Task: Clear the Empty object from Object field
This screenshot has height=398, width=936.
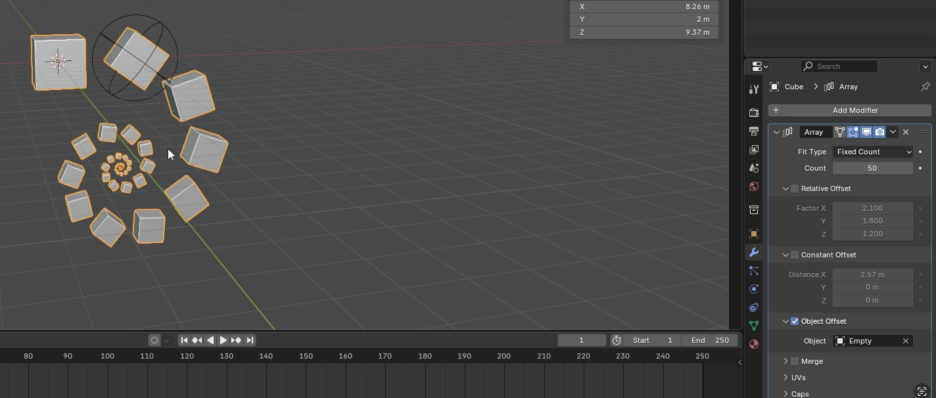Action: (x=906, y=341)
